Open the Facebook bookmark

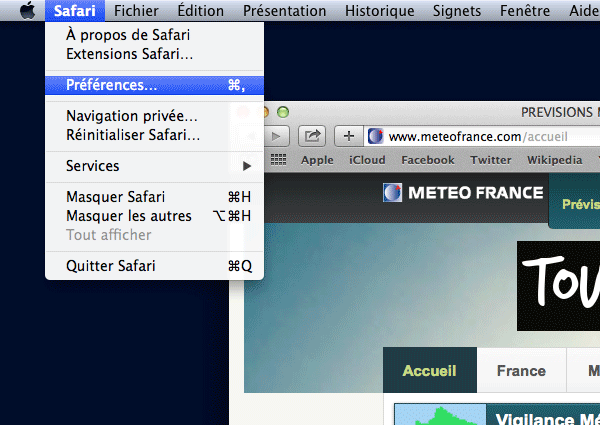(x=427, y=160)
